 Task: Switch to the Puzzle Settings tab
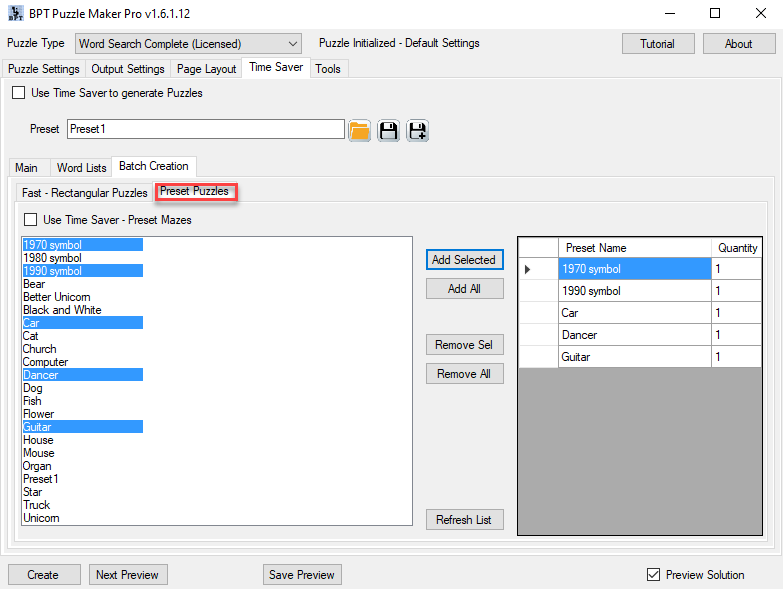tap(44, 69)
